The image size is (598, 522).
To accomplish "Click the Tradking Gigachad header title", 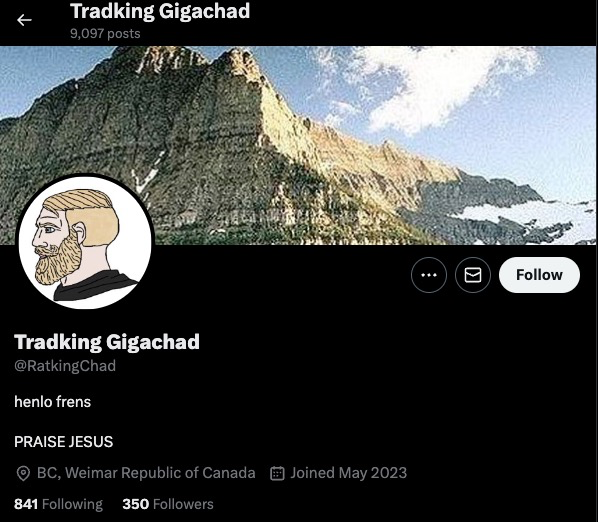I will coord(160,11).
